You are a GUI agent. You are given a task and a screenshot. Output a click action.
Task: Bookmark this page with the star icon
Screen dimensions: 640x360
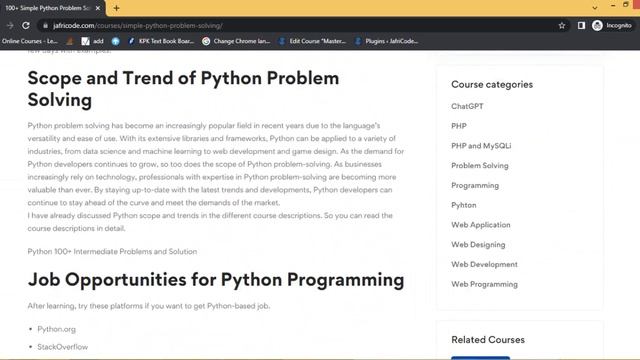click(562, 25)
